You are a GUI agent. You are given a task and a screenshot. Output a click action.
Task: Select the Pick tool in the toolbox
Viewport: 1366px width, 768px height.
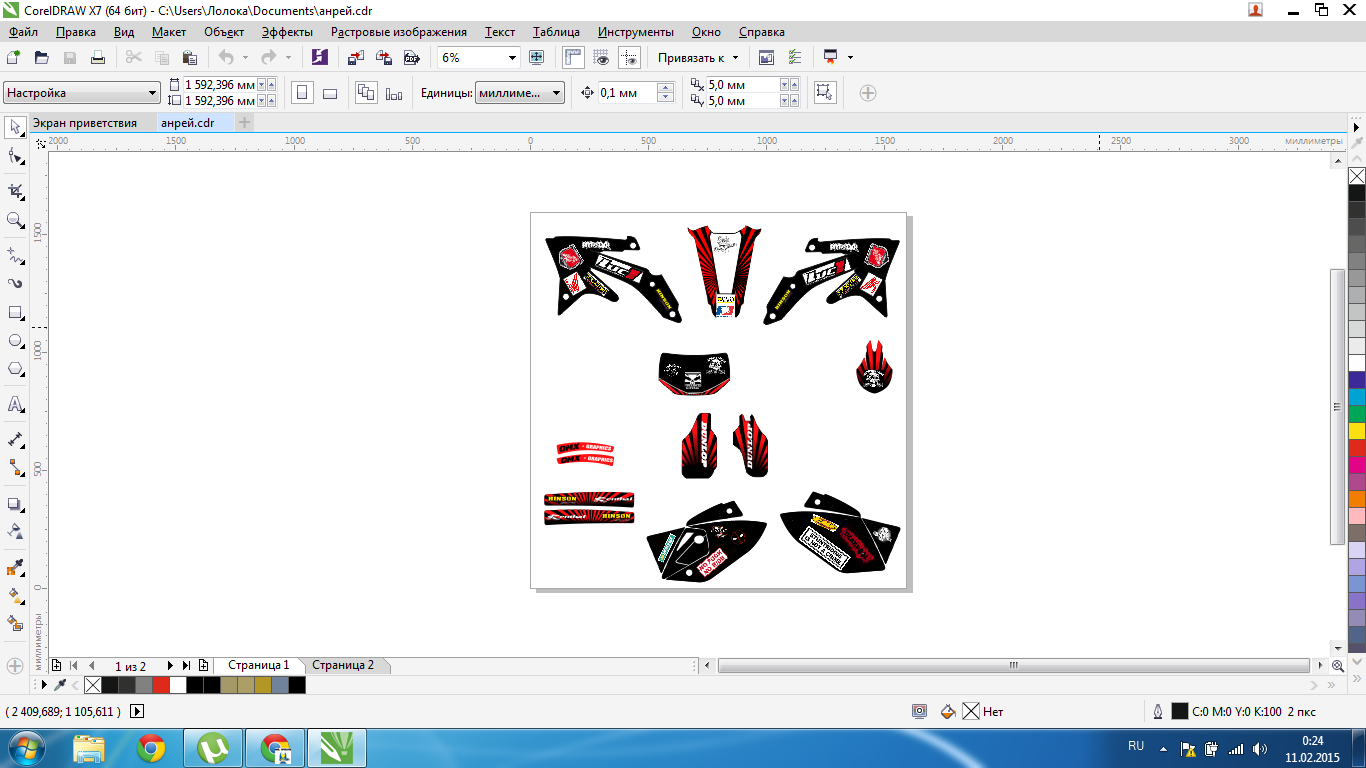15,126
